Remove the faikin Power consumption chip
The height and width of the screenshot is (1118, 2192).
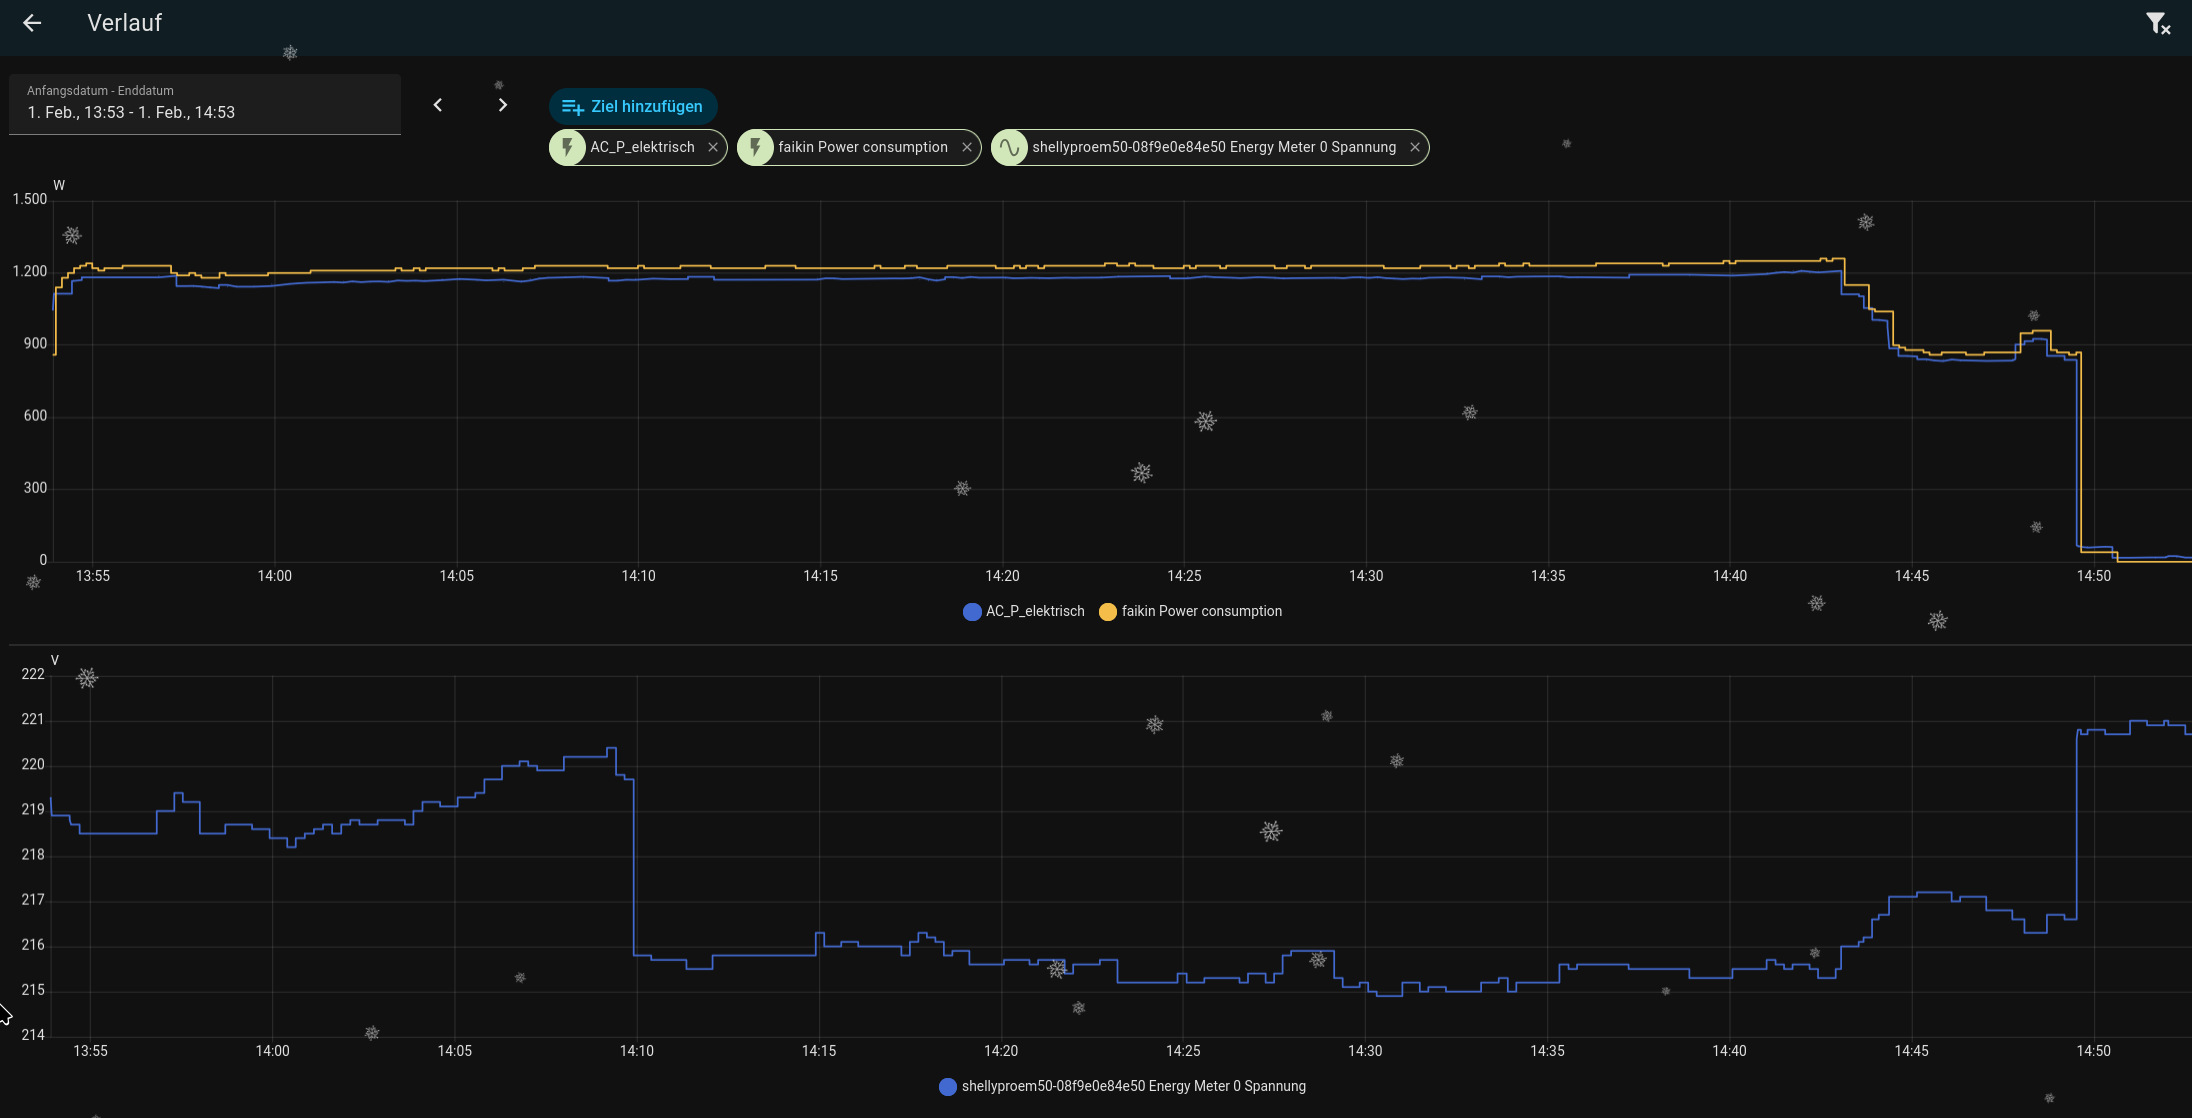click(x=967, y=148)
